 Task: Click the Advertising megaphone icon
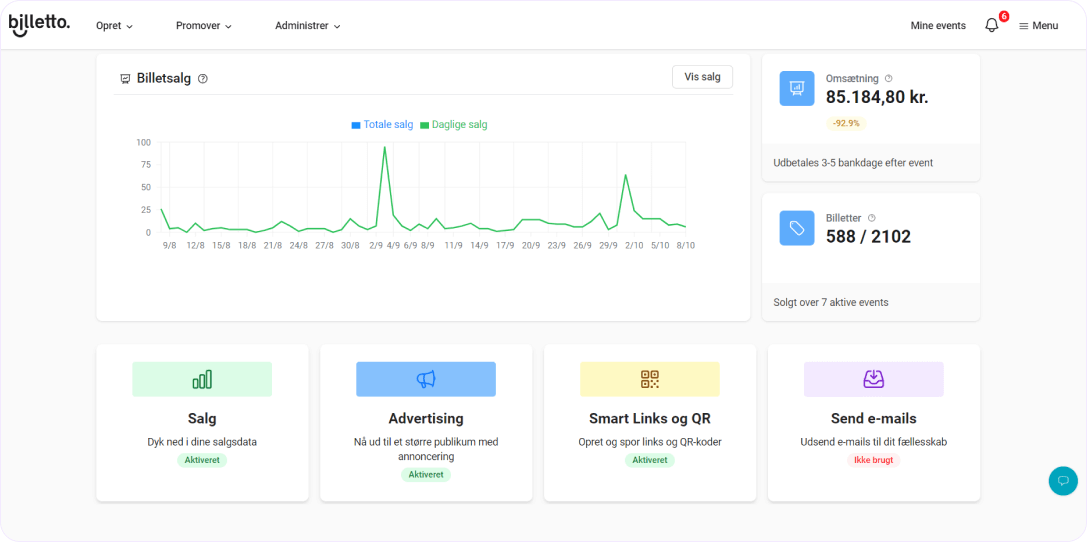coord(426,379)
